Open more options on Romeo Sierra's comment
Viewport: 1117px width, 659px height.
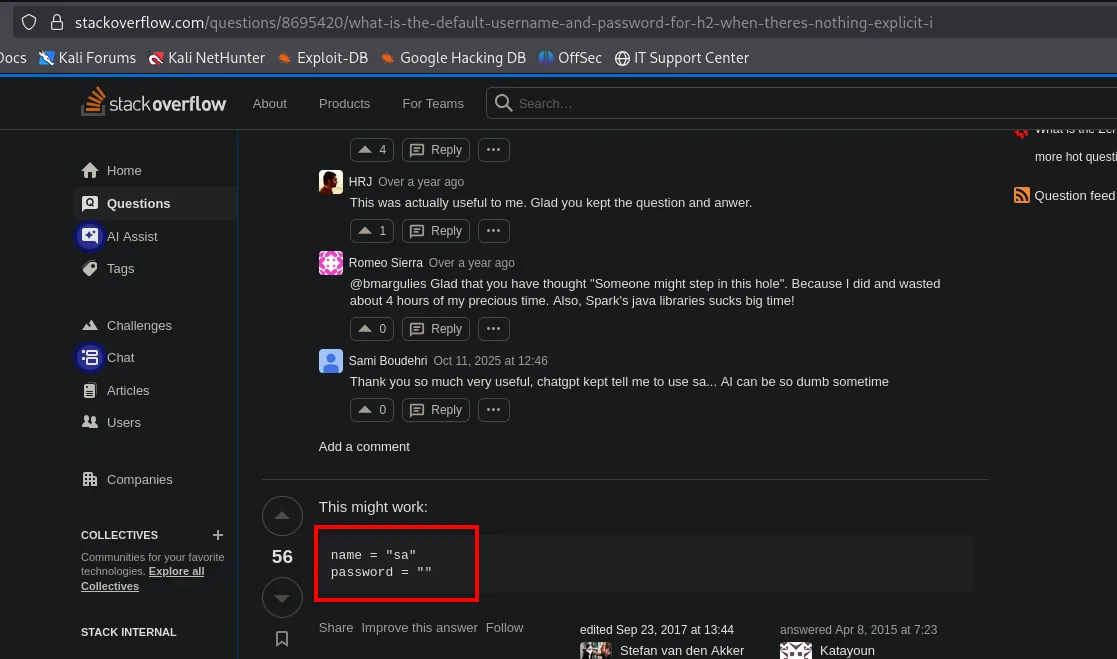tap(494, 329)
